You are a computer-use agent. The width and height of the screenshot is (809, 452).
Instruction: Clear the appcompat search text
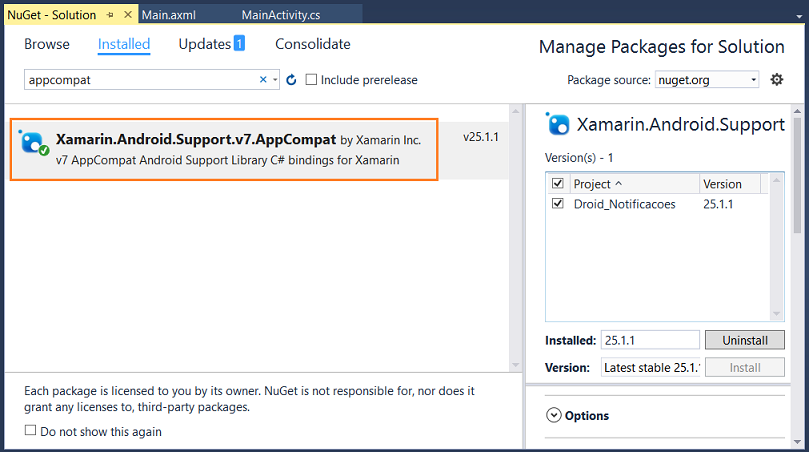point(263,79)
